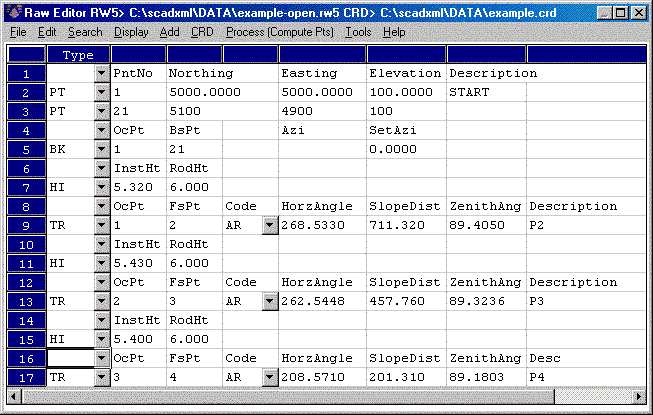Select SetAzi cell 0.0000

click(406, 149)
